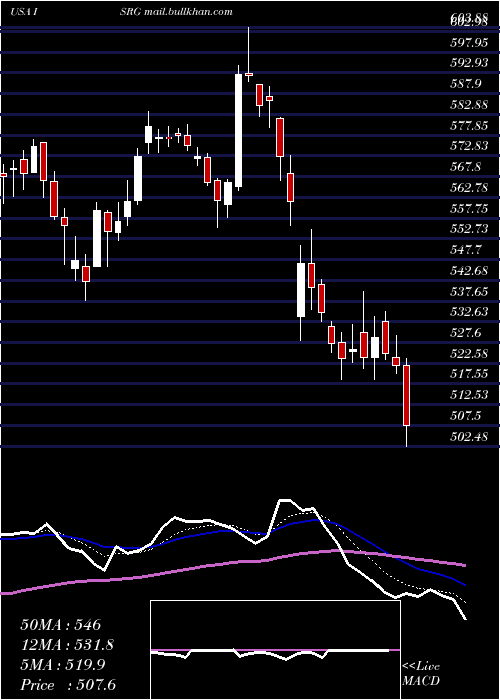Click the 527.6 price axis label
The width and height of the screenshot is (500, 700).
point(466,333)
